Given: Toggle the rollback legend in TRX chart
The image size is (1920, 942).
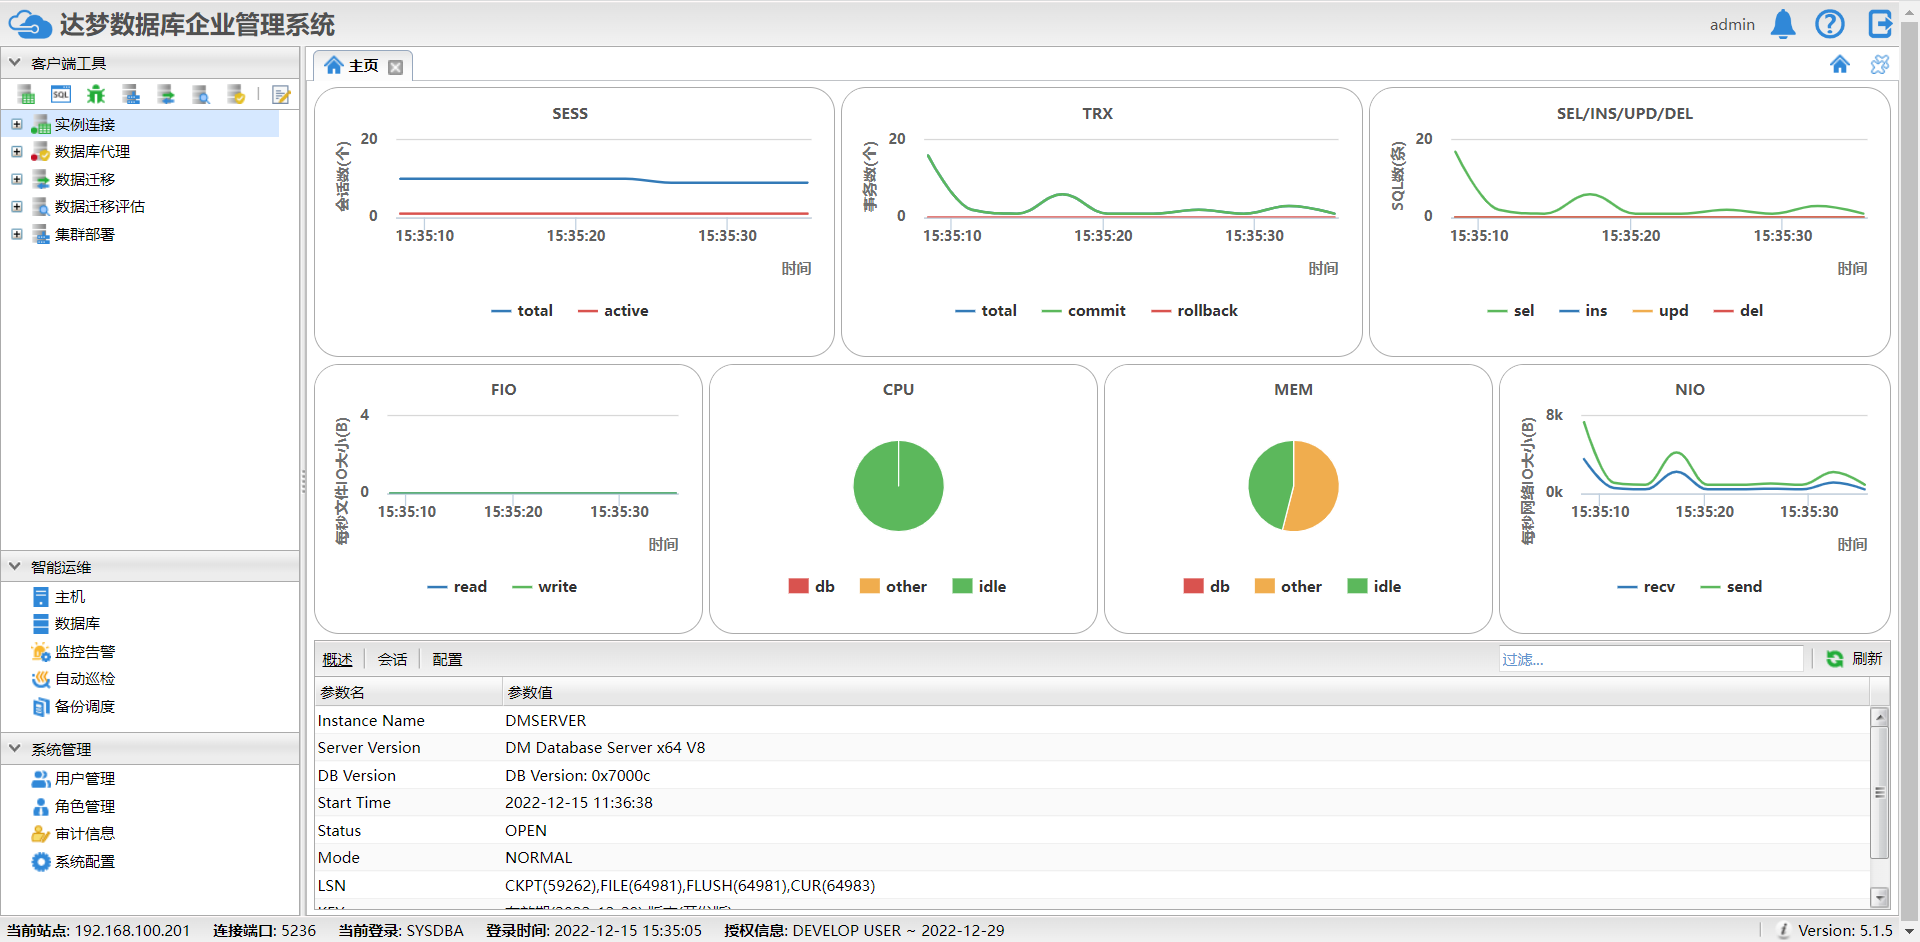Looking at the screenshot, I should click(1195, 311).
